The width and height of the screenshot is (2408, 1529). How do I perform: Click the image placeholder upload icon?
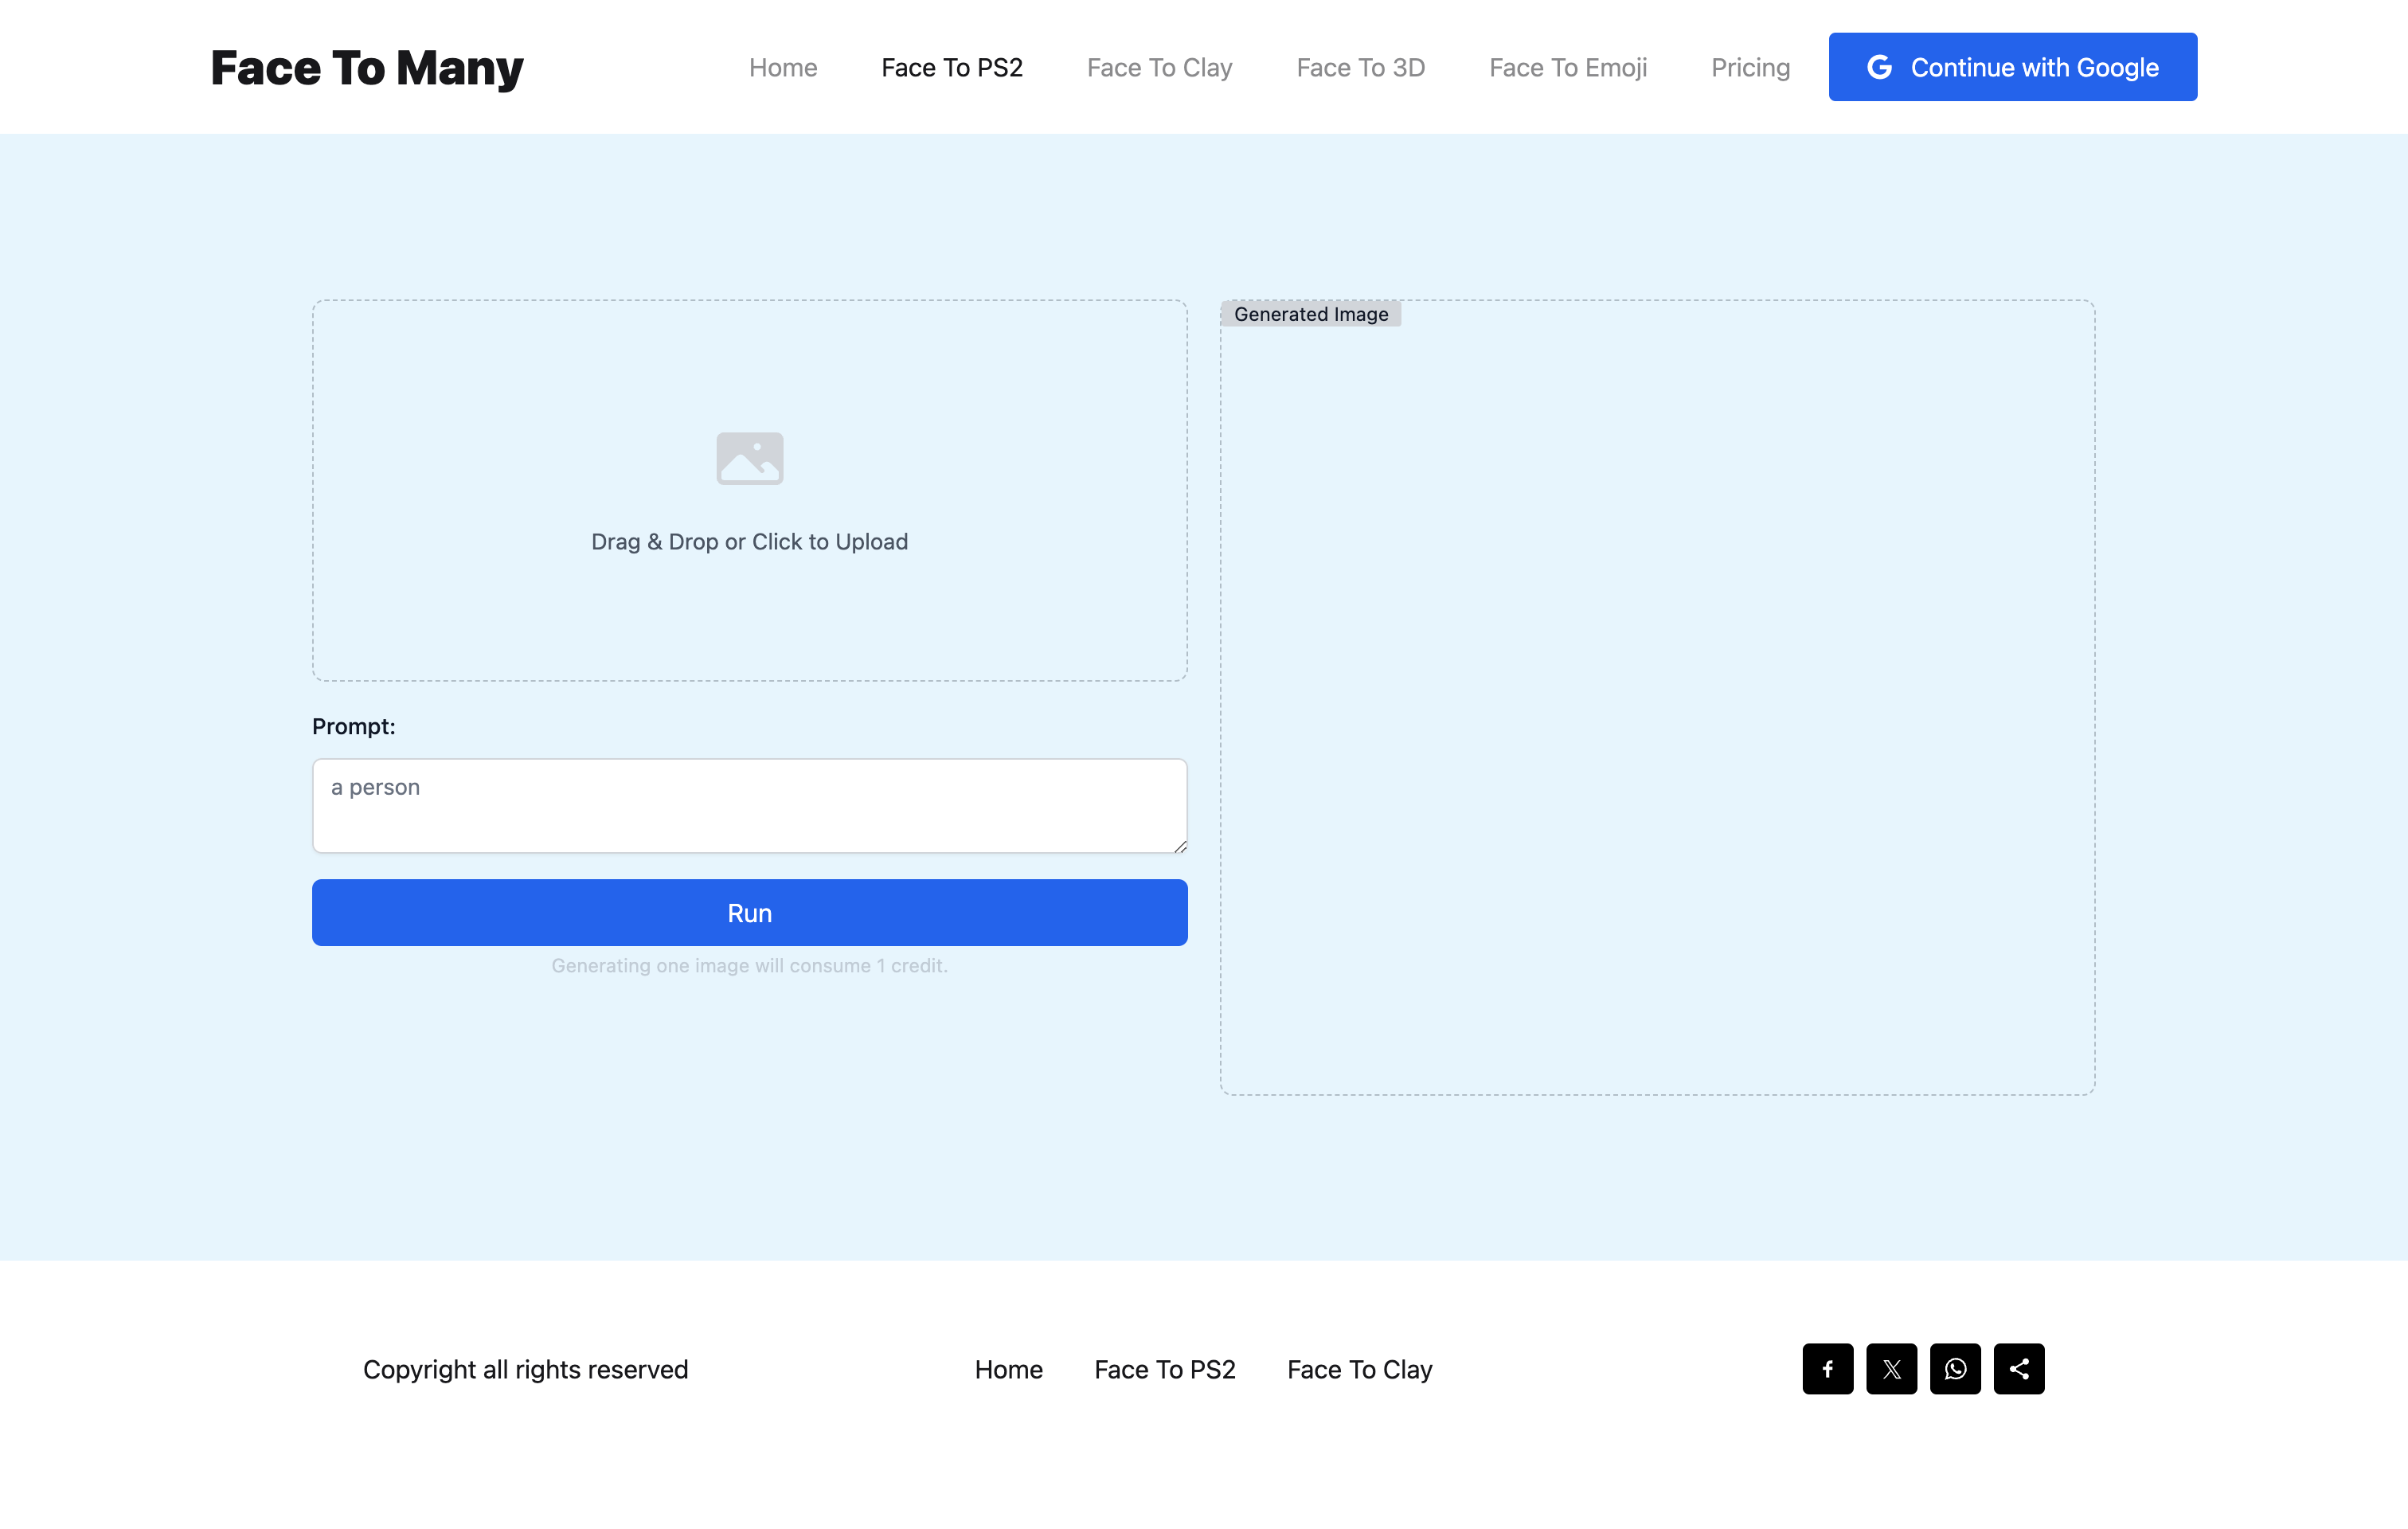point(749,458)
